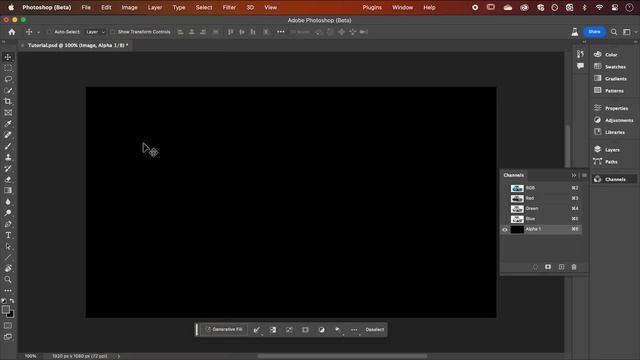Open the Edit Toolbar three-dots button
This screenshot has height=360, width=640.
(8, 291)
